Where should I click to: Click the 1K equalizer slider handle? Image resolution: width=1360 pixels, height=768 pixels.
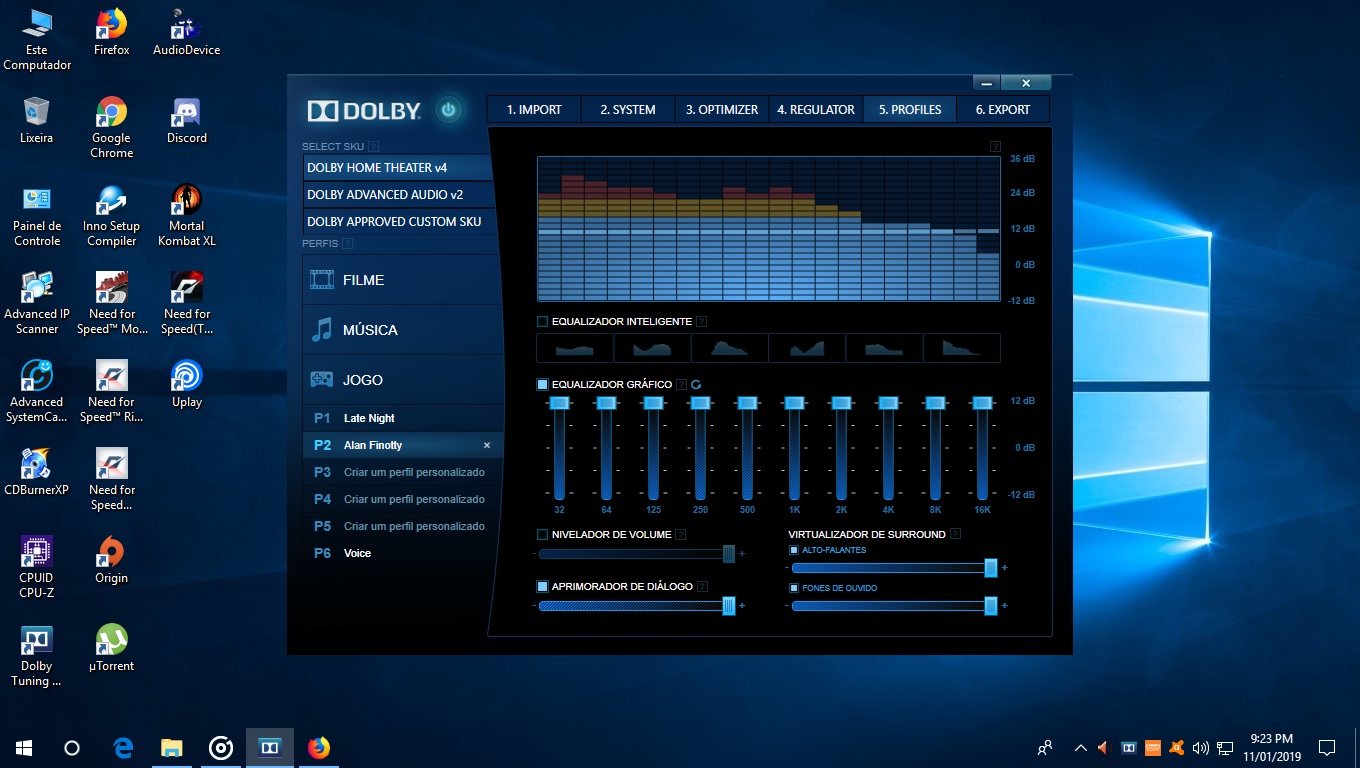coord(794,403)
